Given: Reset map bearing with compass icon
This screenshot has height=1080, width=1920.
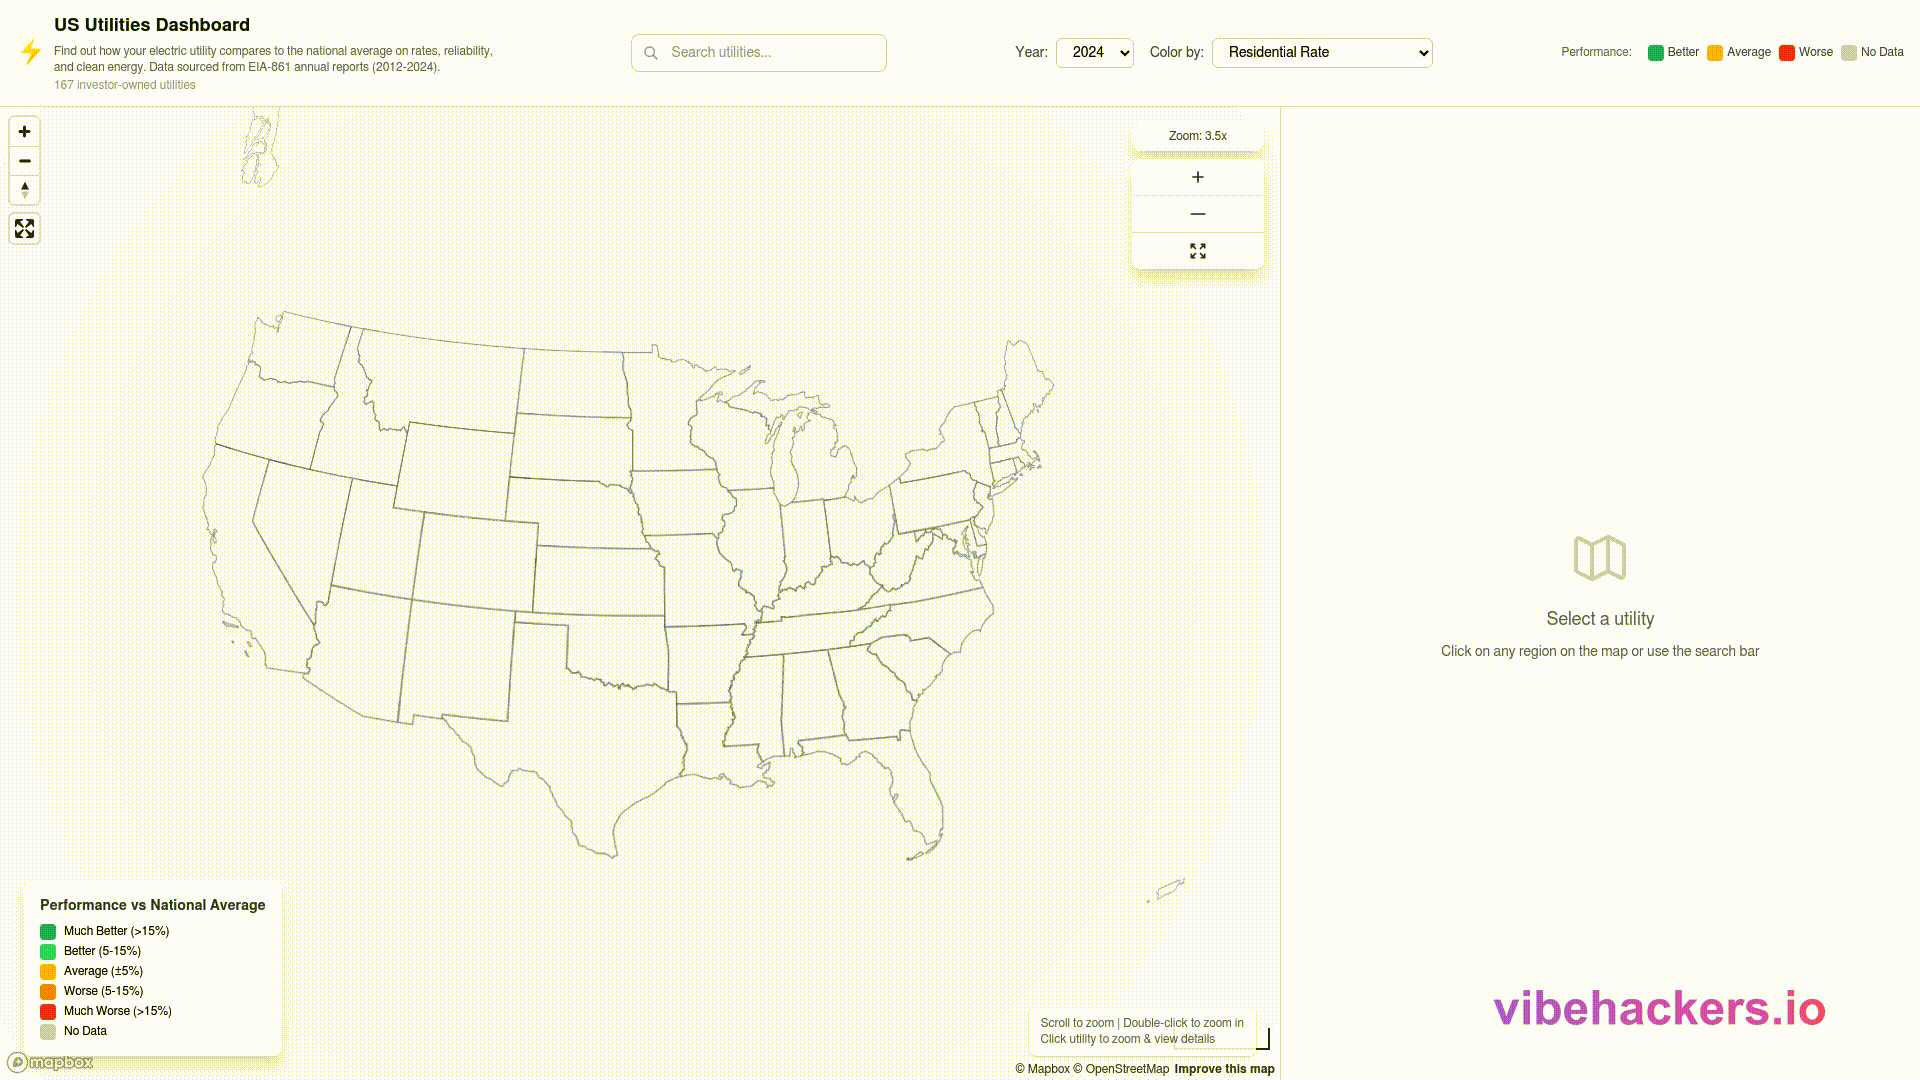Looking at the screenshot, I should 25,190.
